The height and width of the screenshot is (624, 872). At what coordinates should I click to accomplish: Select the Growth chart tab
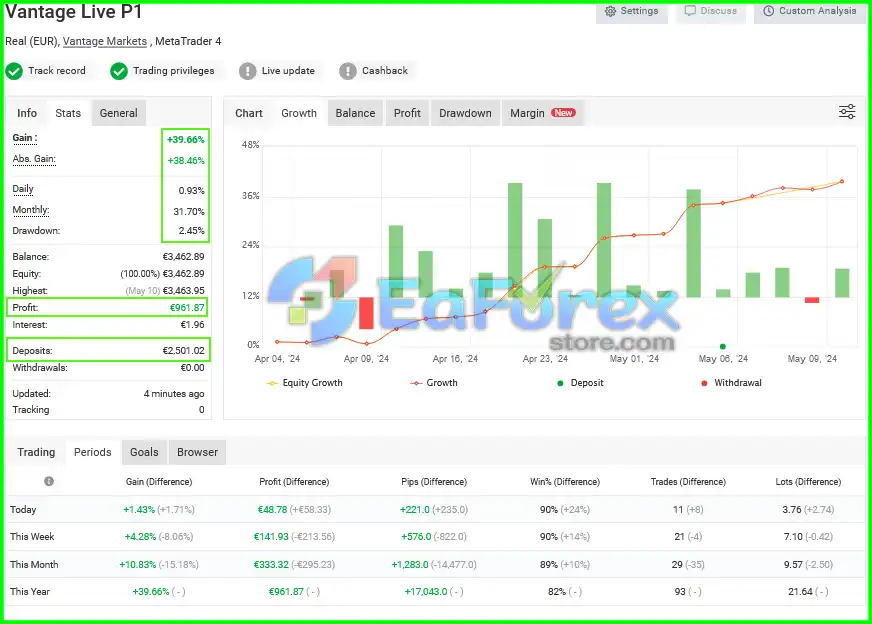[x=299, y=113]
